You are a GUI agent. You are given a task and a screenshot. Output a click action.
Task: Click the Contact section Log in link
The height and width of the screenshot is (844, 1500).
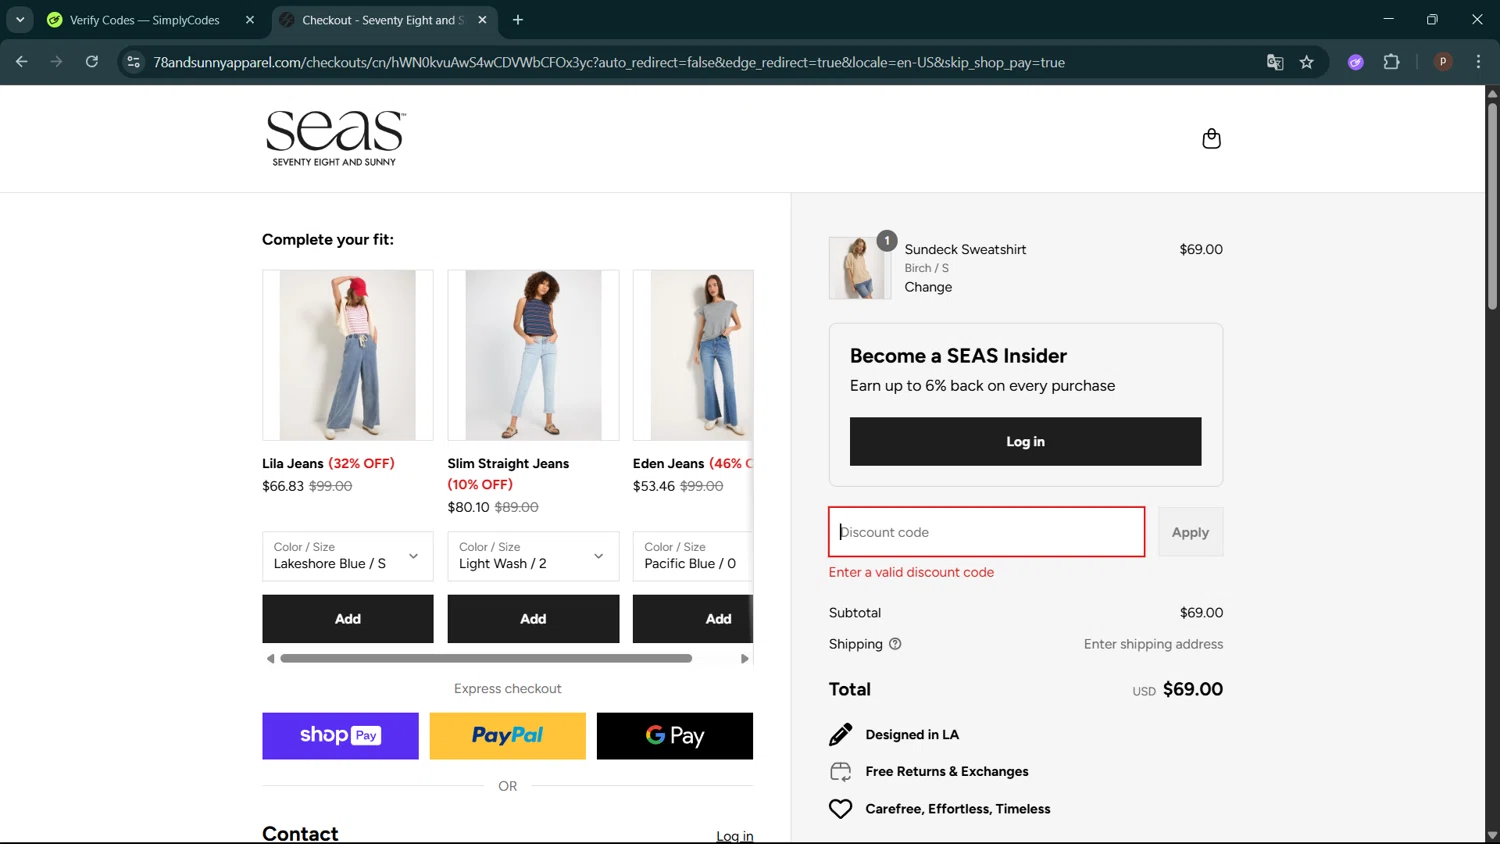pyautogui.click(x=735, y=836)
